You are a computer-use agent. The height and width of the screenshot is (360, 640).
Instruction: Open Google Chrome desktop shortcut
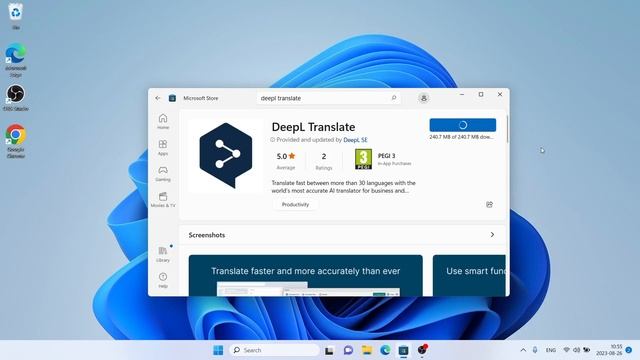coord(16,141)
